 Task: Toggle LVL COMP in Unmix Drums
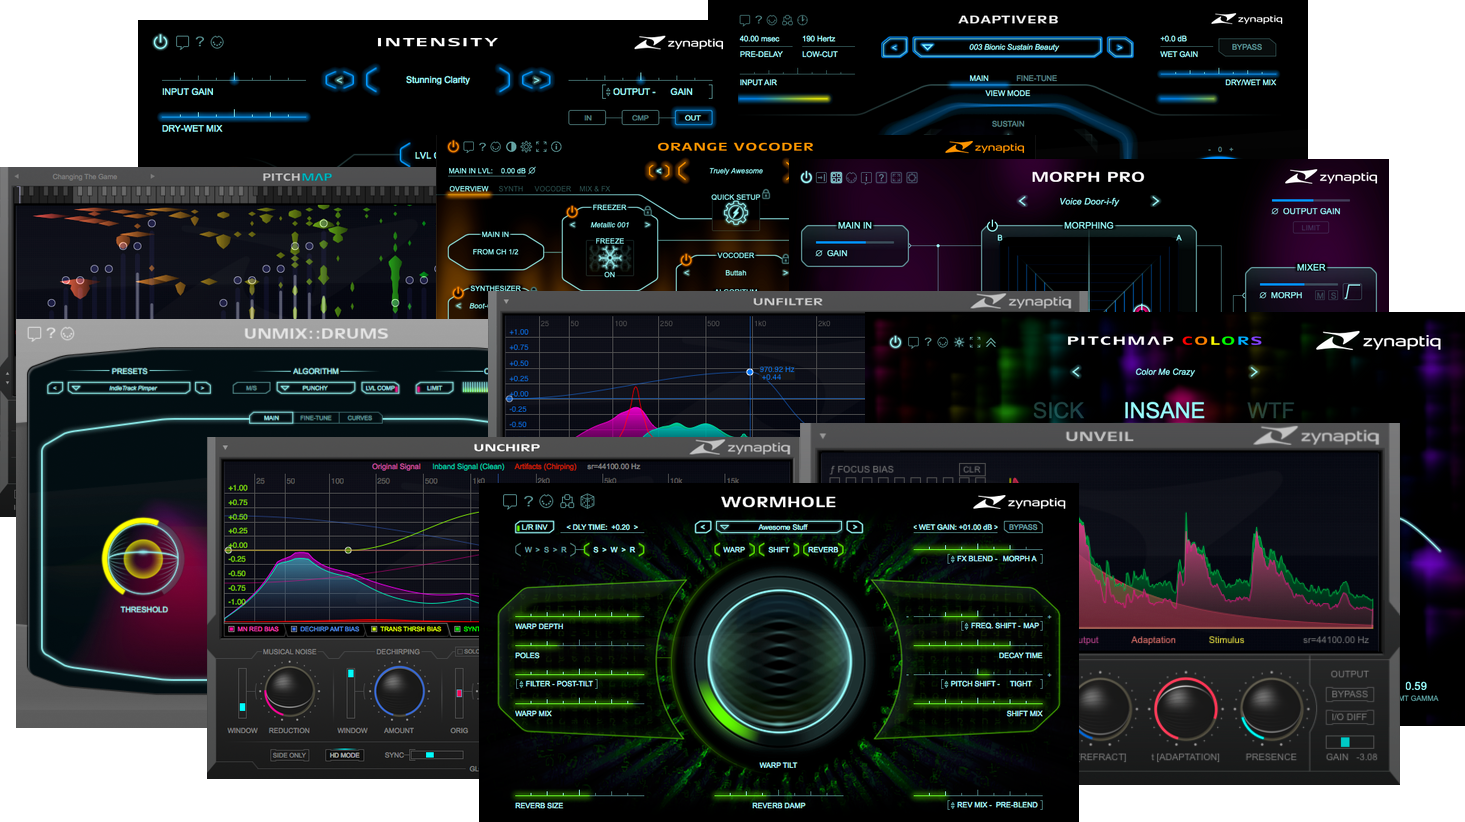(380, 388)
